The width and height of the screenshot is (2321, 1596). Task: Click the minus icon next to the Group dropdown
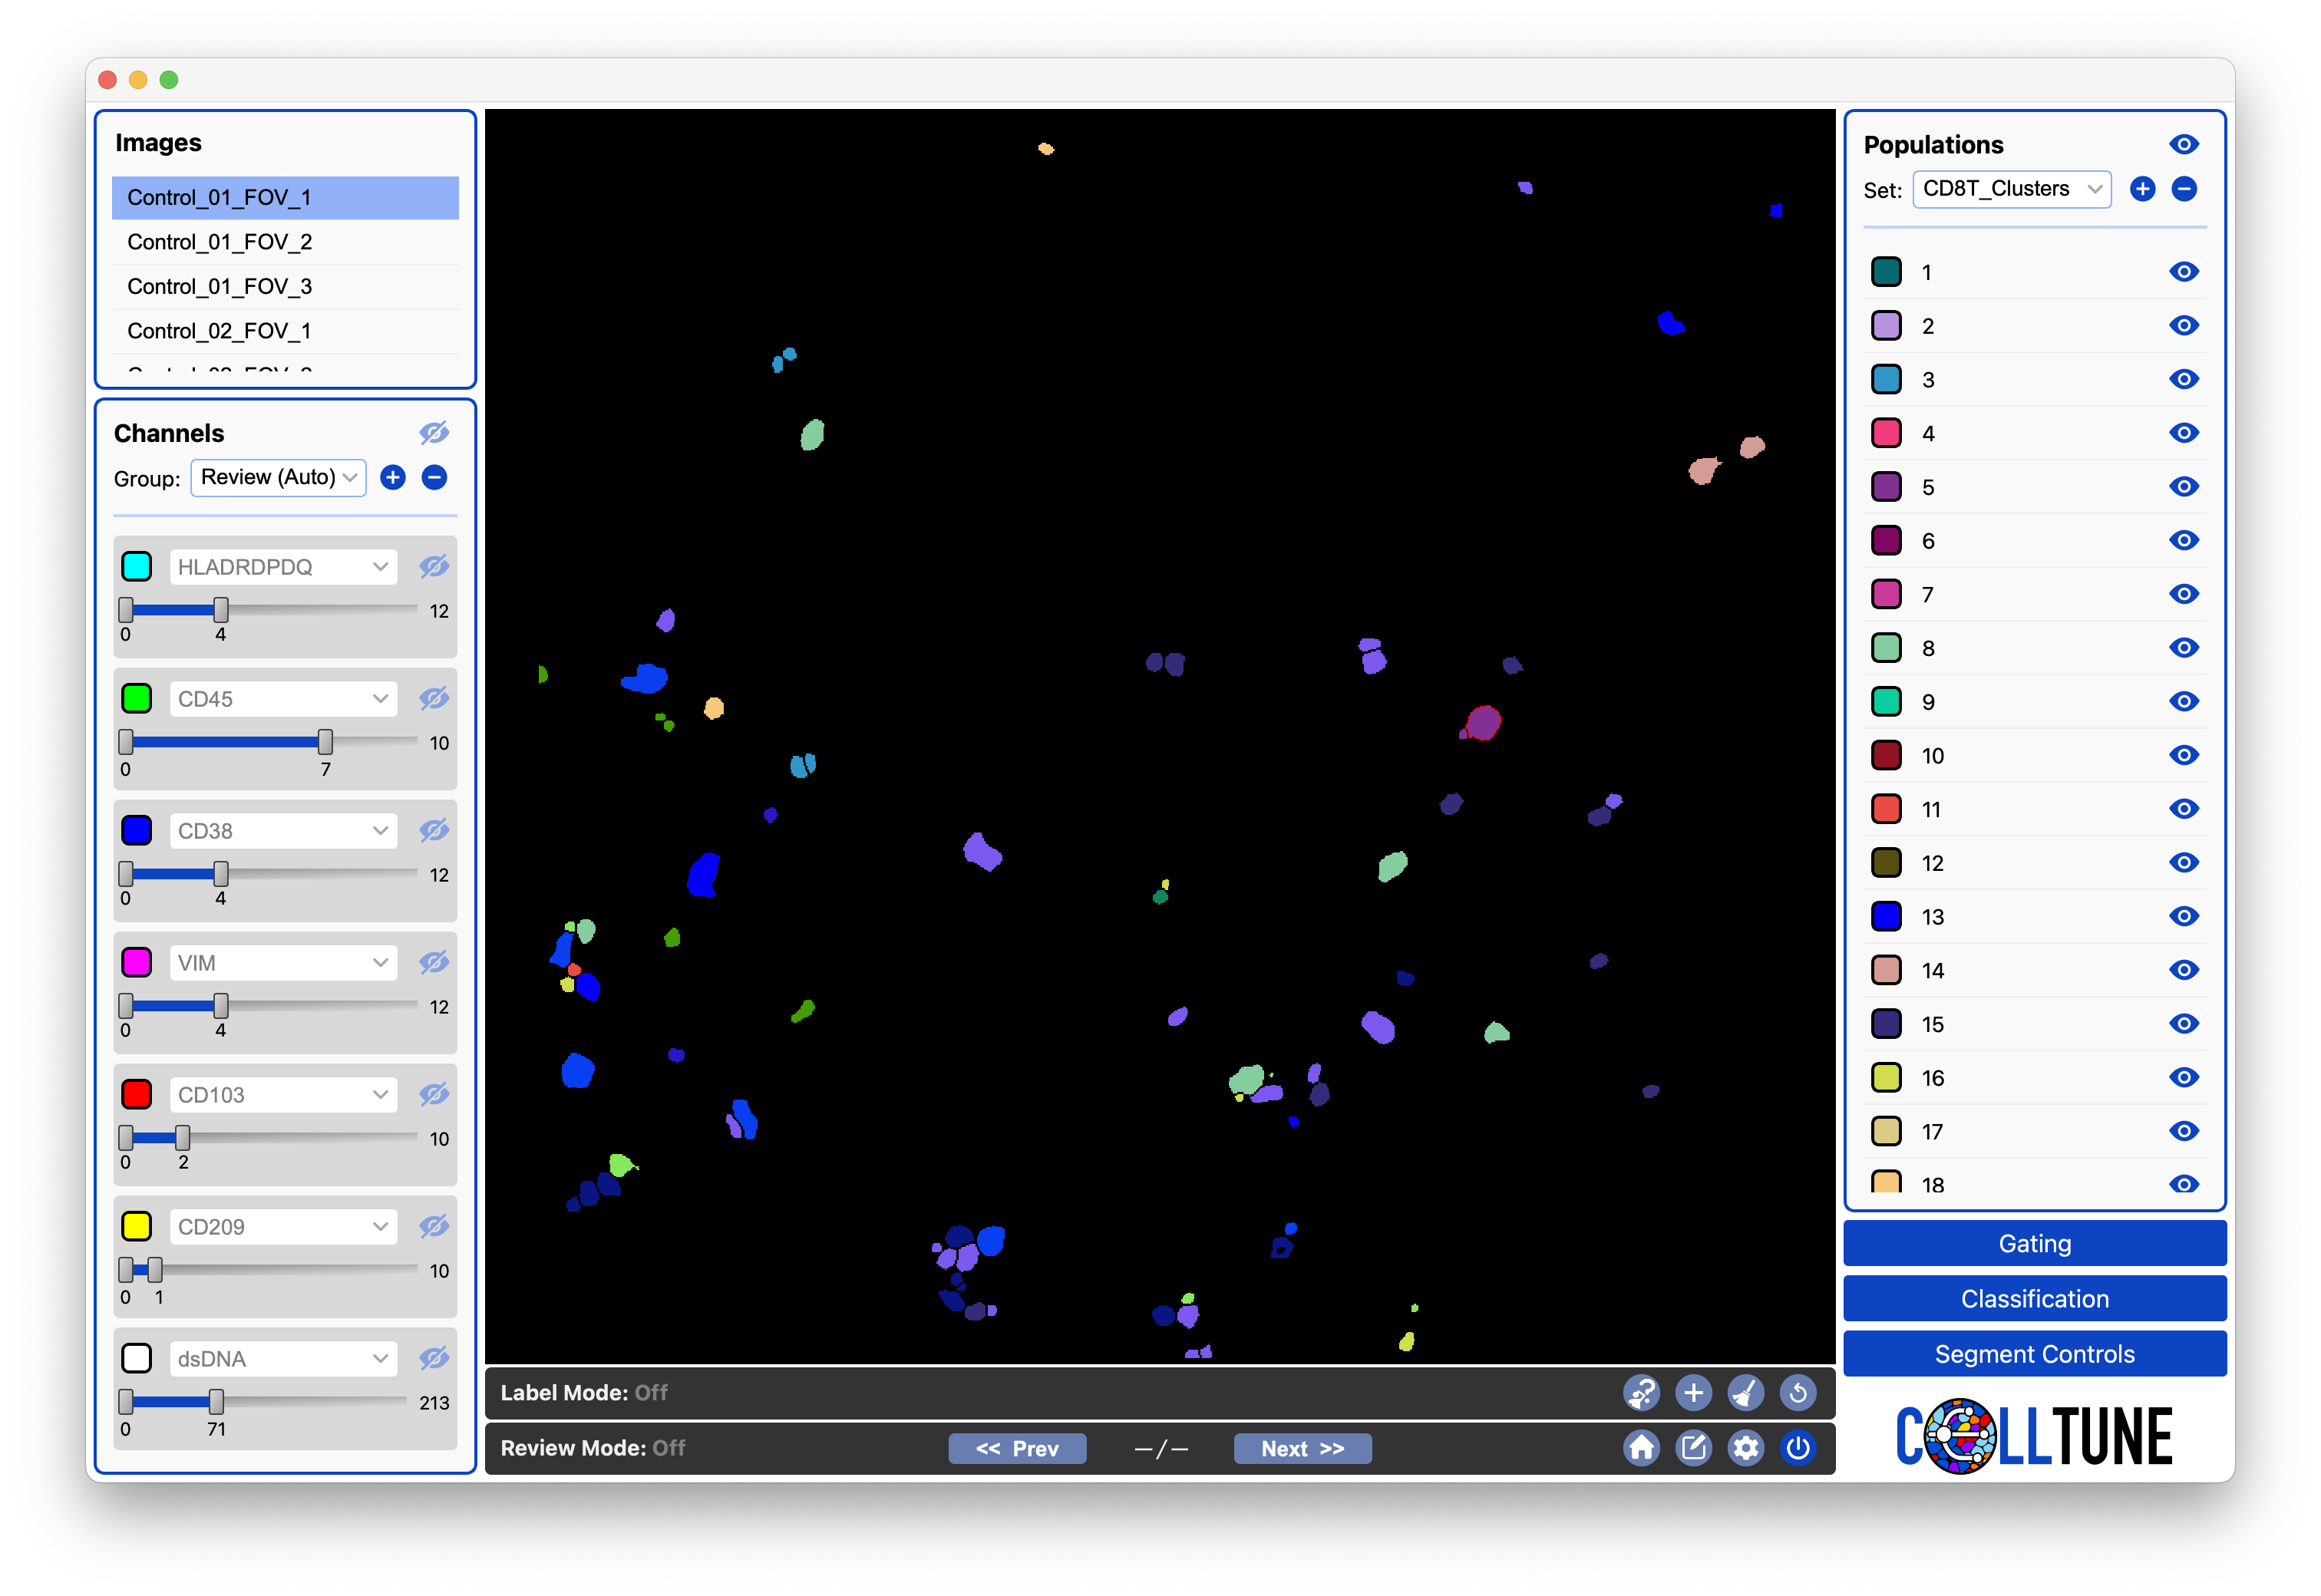point(434,477)
